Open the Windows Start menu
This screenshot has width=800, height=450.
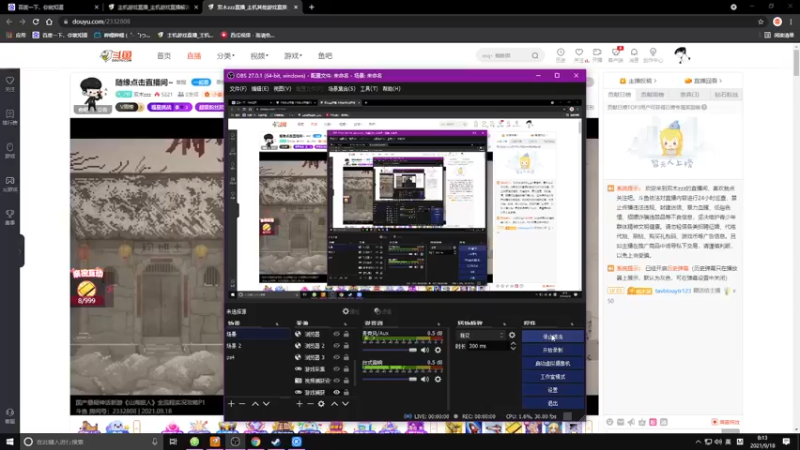coord(10,442)
